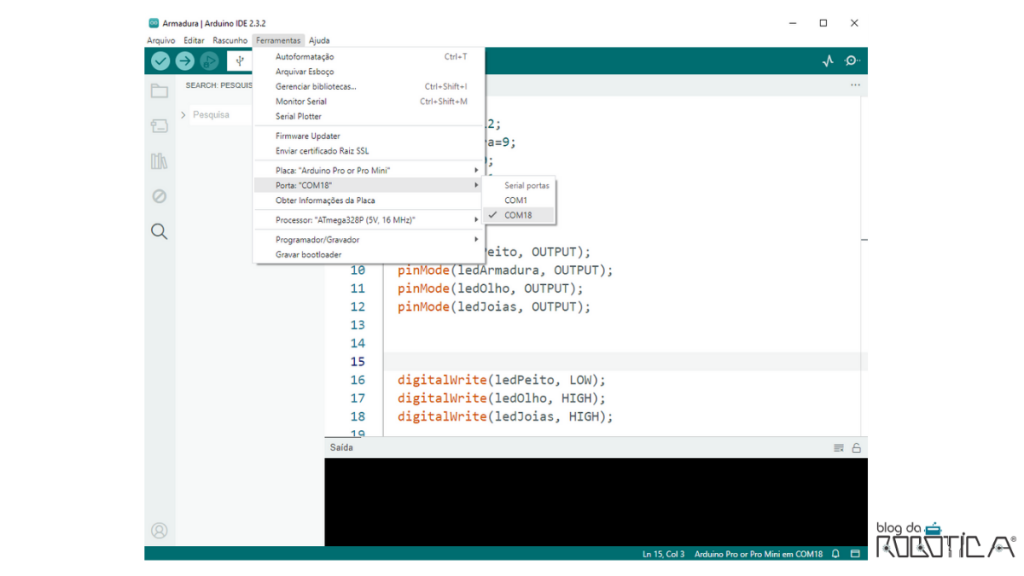The width and height of the screenshot is (1024, 576).
Task: Expand the Placa Arduino Pro submenu
Action: coord(478,170)
